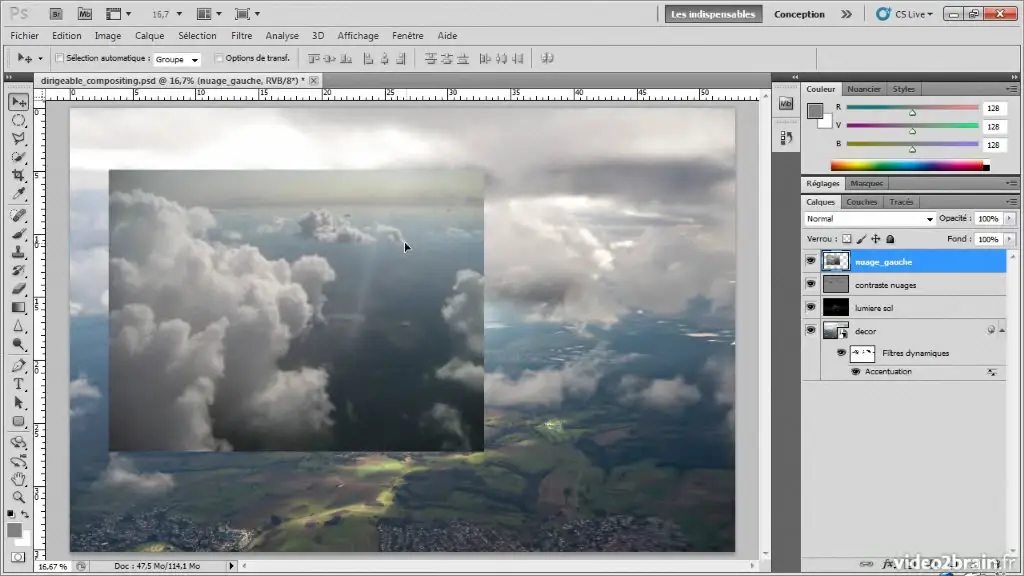Hide the contraste nuages layer
1024x576 pixels.
810,285
